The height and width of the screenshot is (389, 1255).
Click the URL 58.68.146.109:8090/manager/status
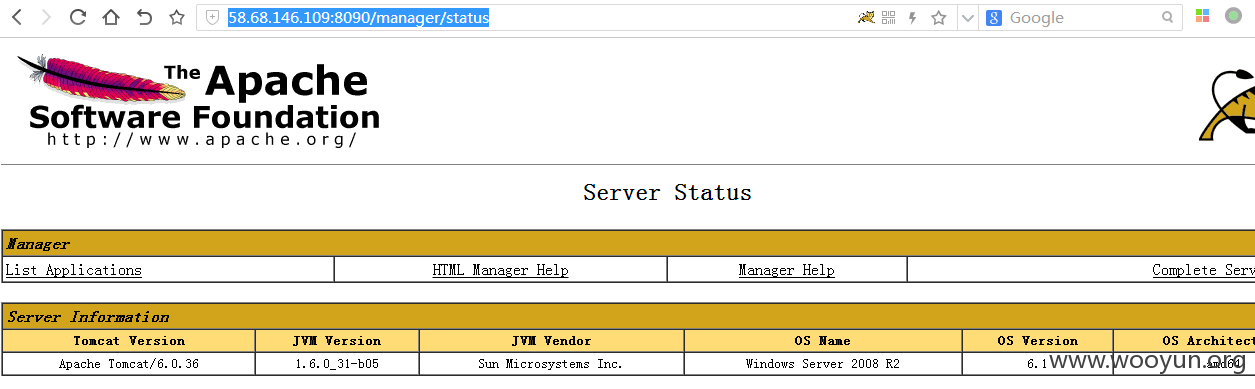(359, 17)
